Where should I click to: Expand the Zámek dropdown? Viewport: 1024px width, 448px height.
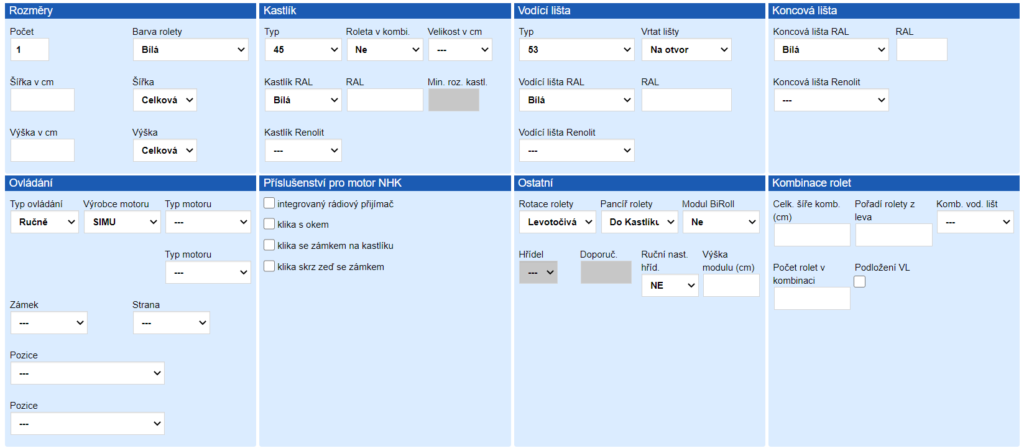click(x=49, y=323)
